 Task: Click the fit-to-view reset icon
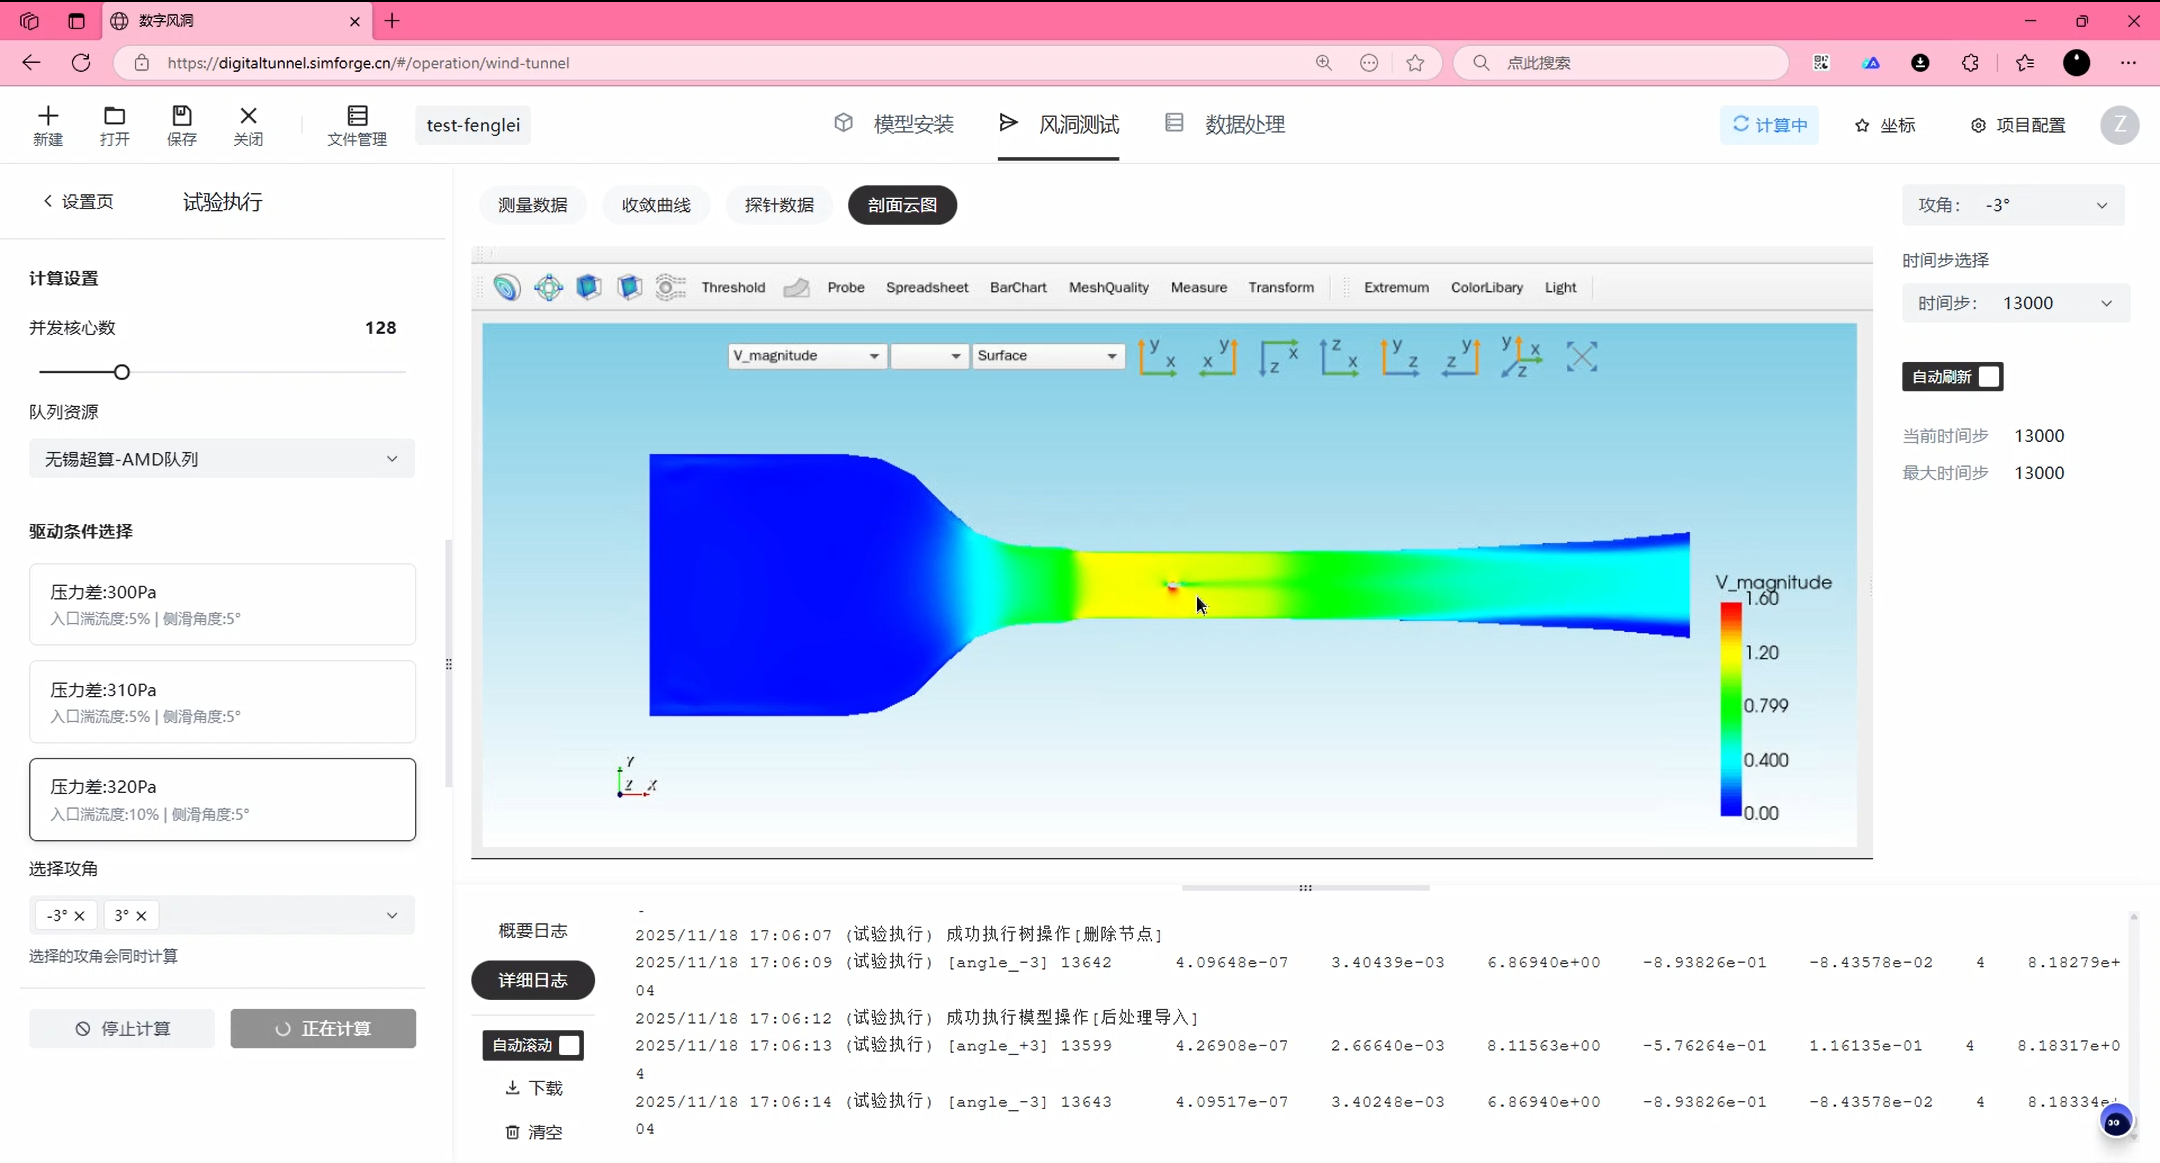1582,357
